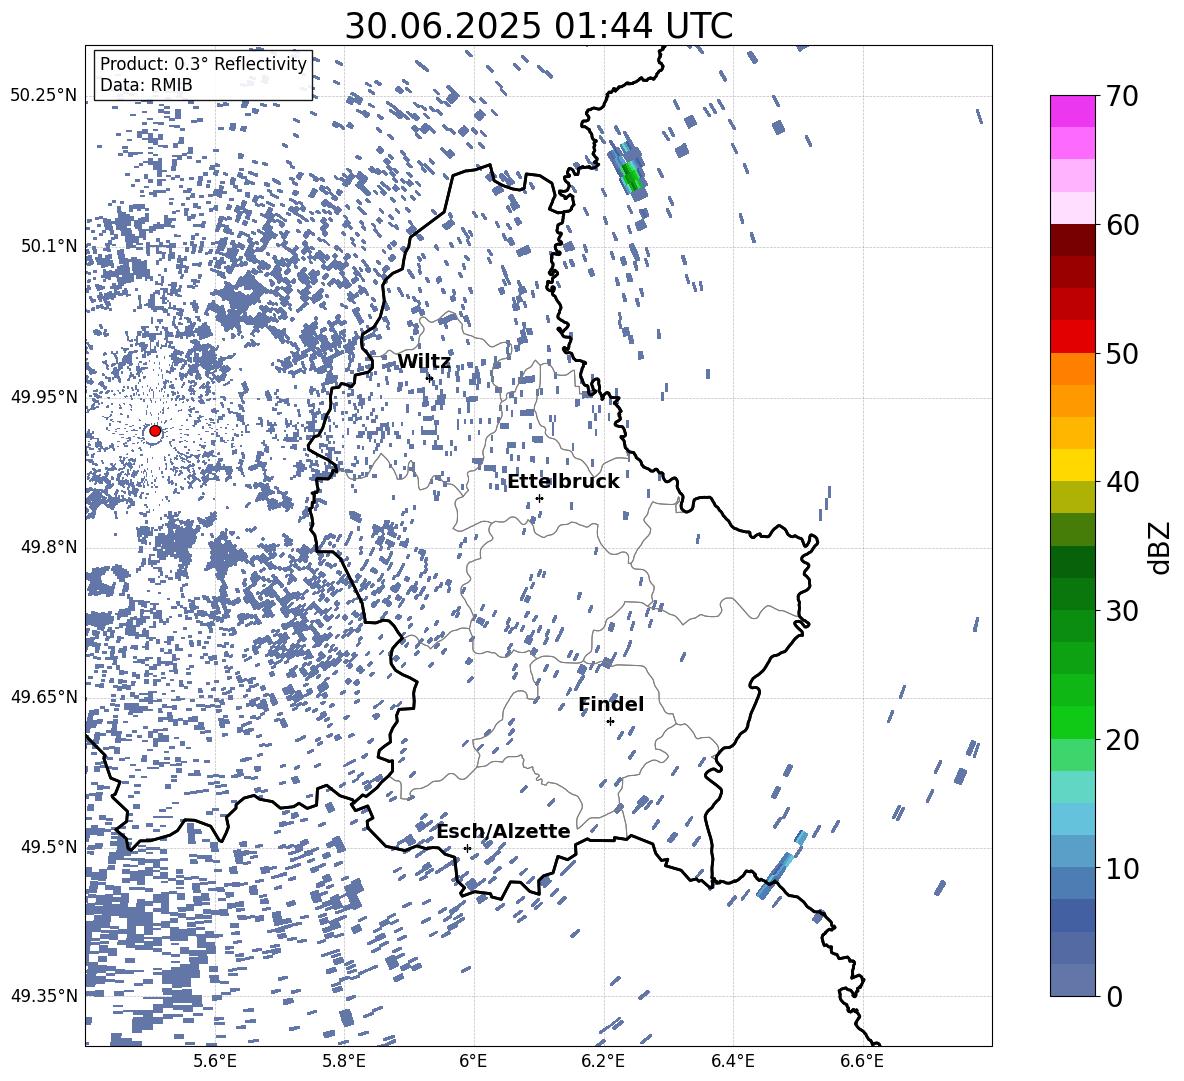Screen dimensions: 1184x1081
Task: Click the Ettelbruck city label
Action: coord(563,482)
